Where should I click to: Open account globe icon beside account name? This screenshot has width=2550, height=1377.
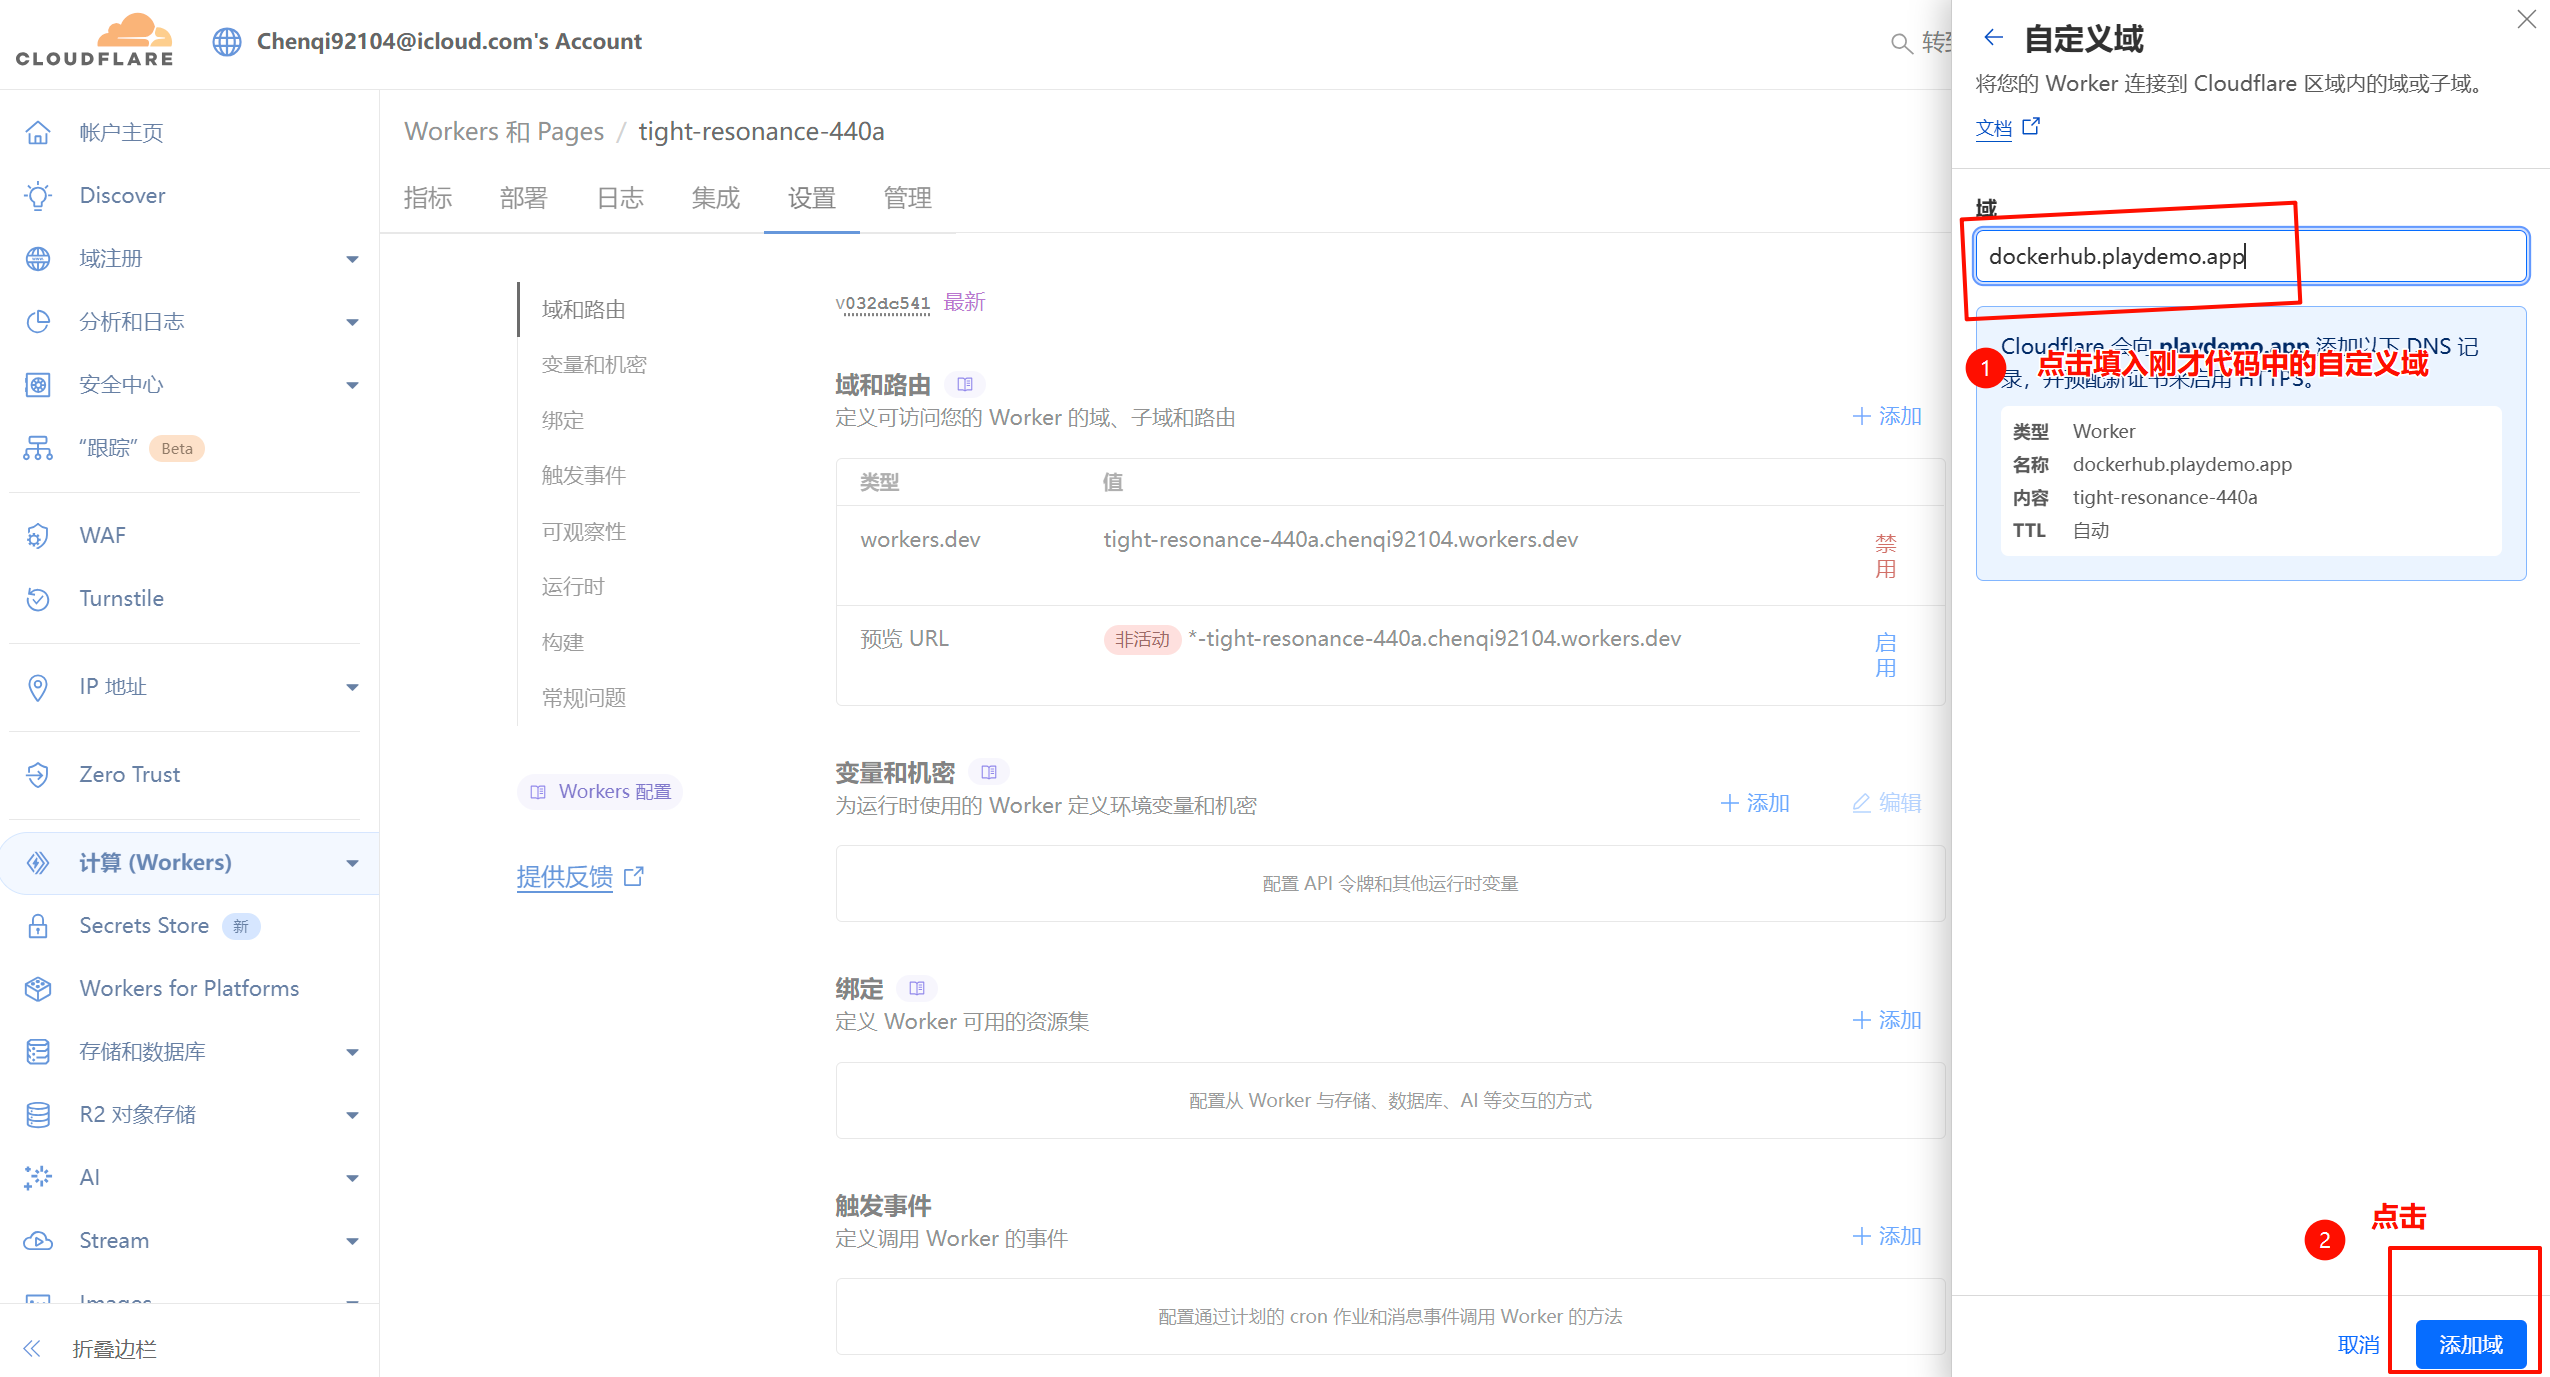[x=227, y=42]
